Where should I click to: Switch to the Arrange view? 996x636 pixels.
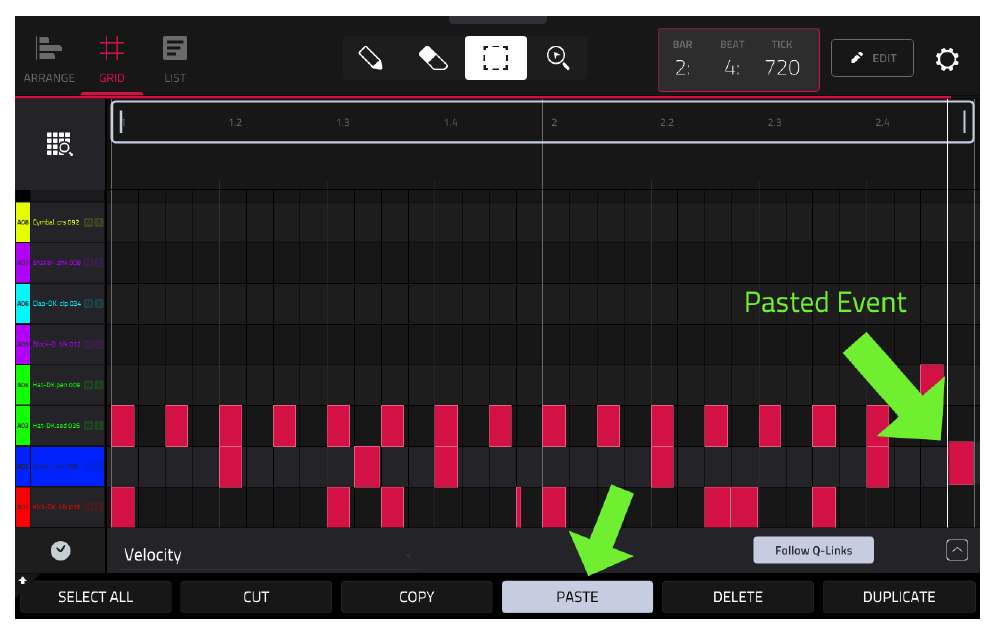[49, 61]
